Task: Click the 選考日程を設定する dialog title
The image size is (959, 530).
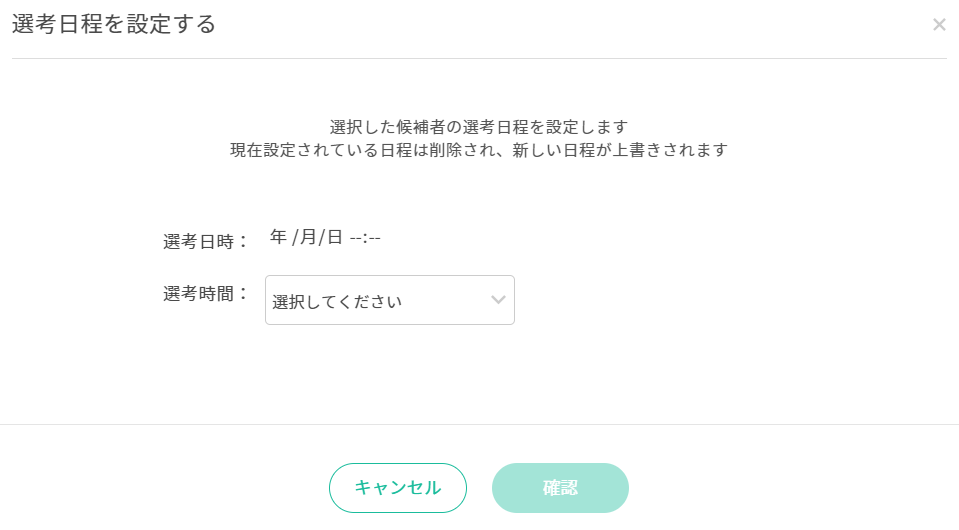Action: 114,25
